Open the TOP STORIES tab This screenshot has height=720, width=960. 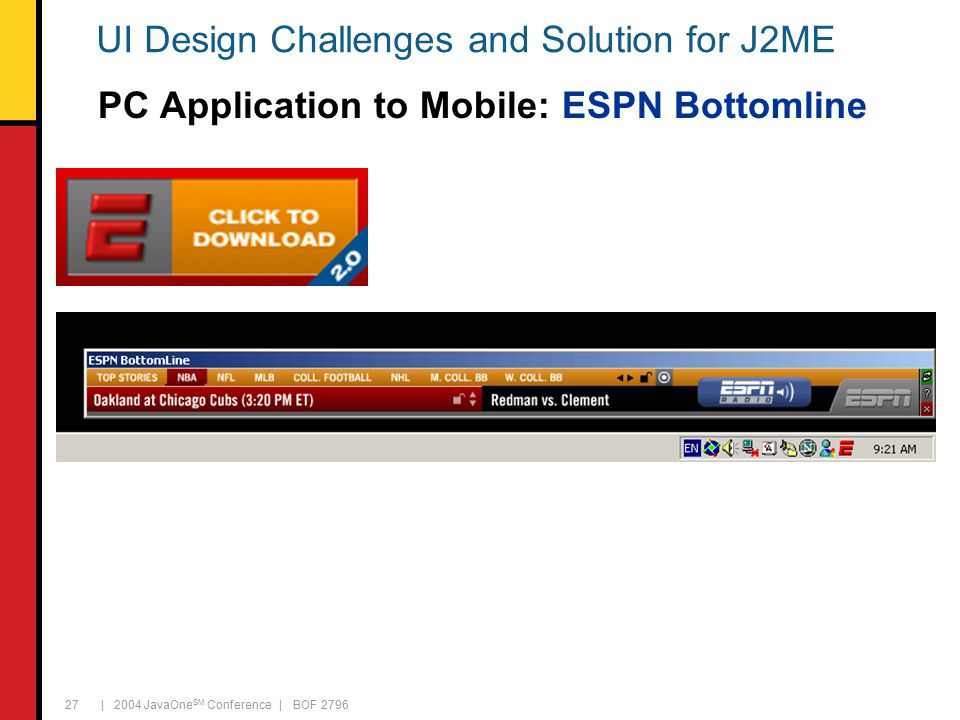[x=127, y=378]
